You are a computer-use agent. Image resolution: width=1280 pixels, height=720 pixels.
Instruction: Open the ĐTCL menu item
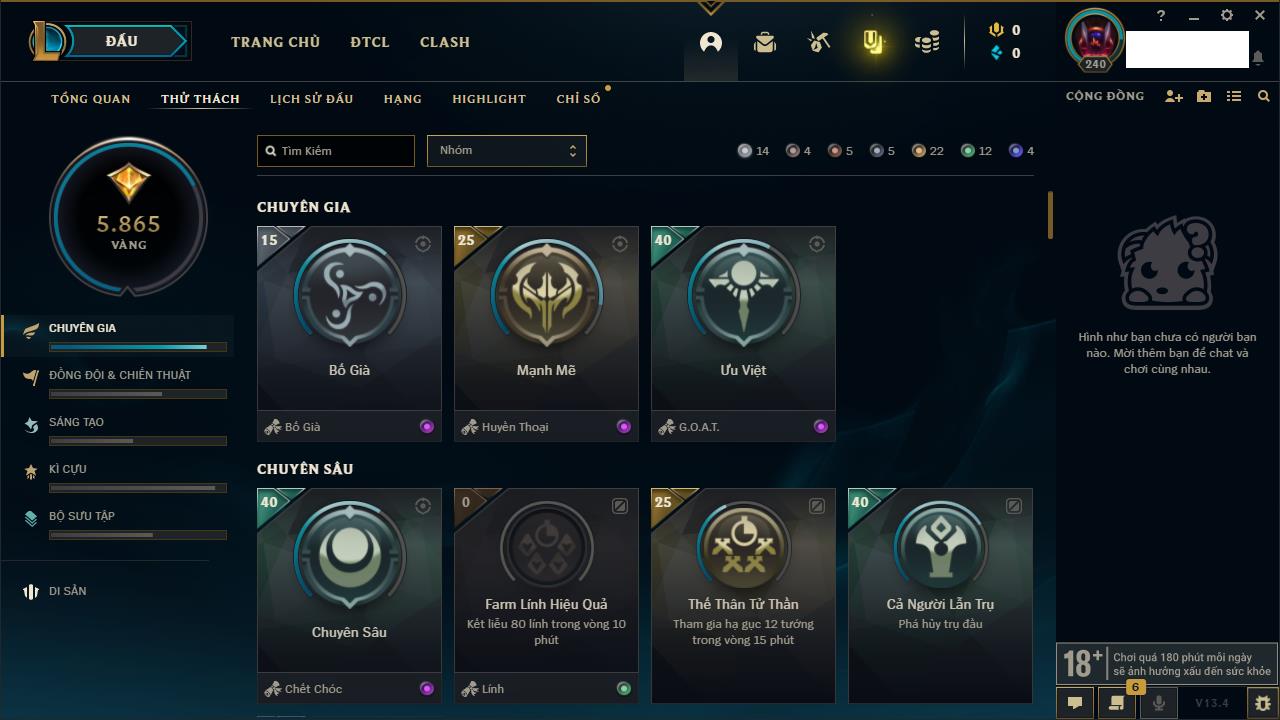[x=370, y=42]
